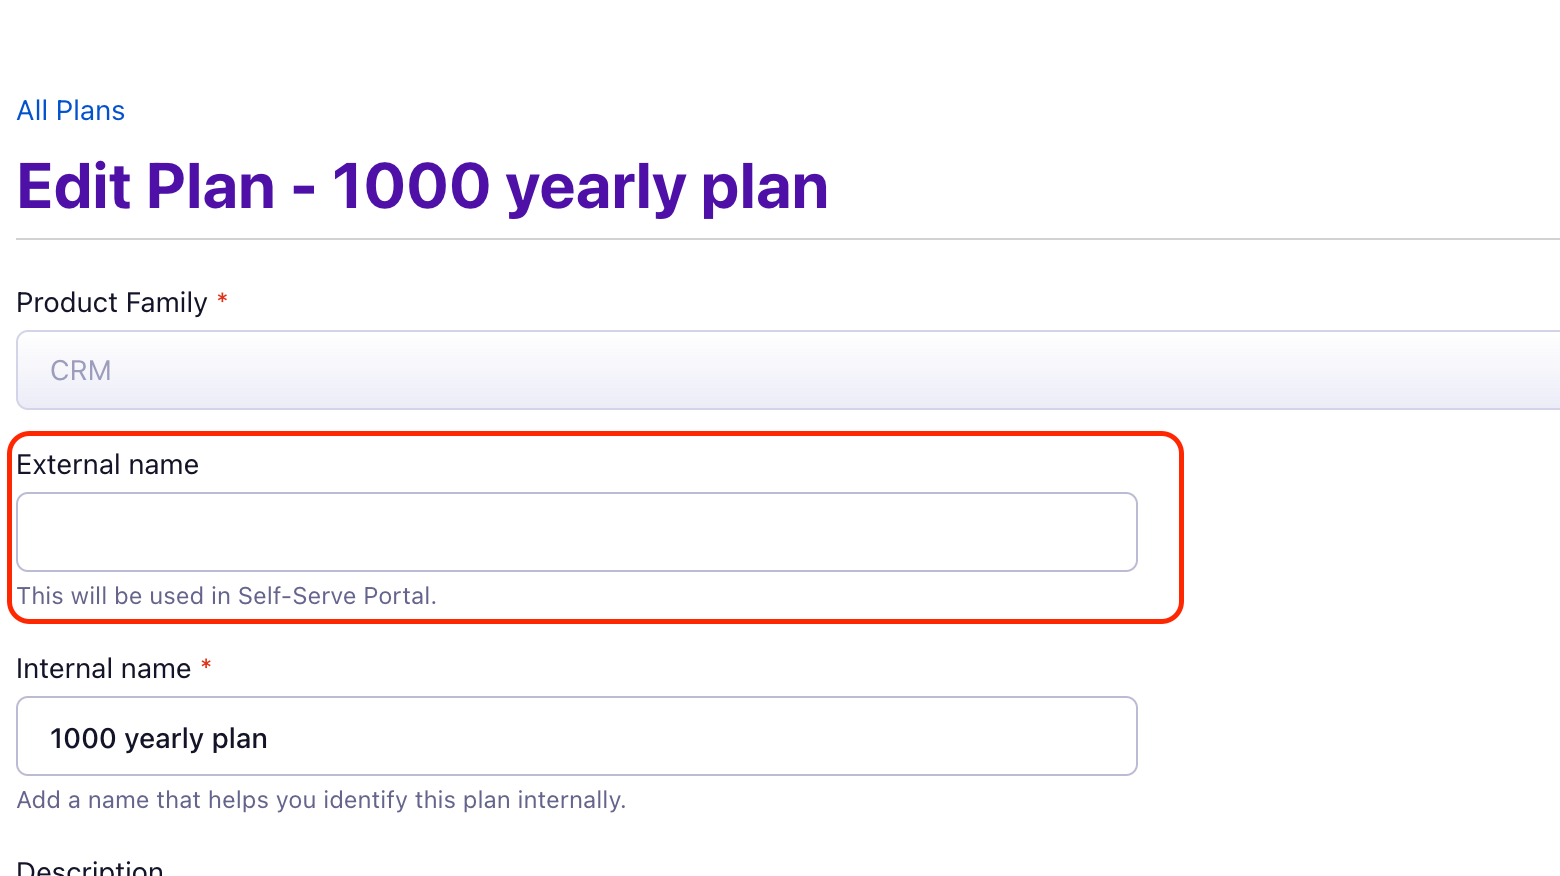This screenshot has width=1560, height=876.
Task: Click the required asterisk beside Product Family
Action: click(x=223, y=299)
